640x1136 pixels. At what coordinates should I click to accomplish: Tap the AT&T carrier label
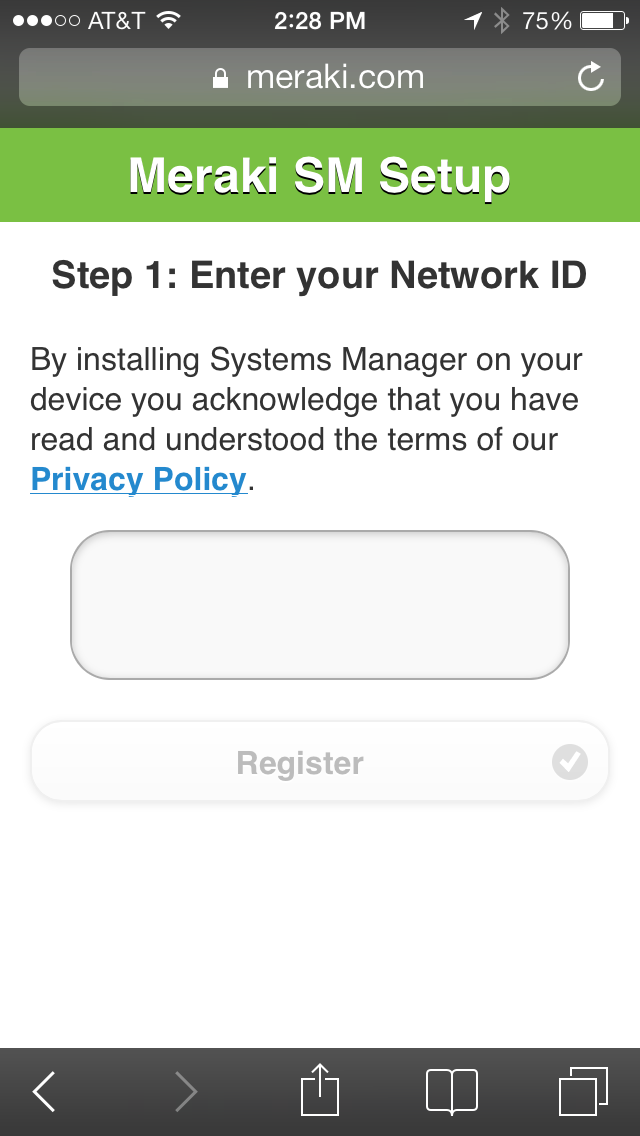point(116,20)
